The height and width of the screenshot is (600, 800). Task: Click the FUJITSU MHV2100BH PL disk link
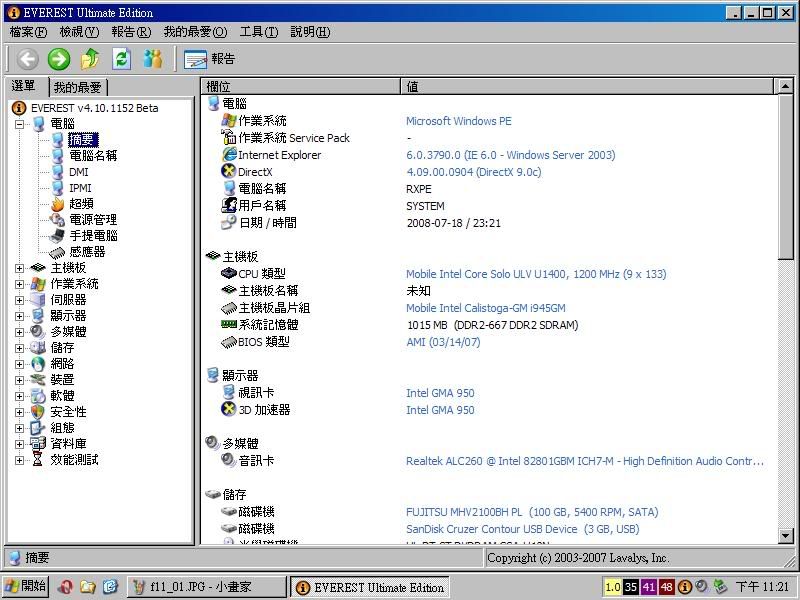coord(532,512)
